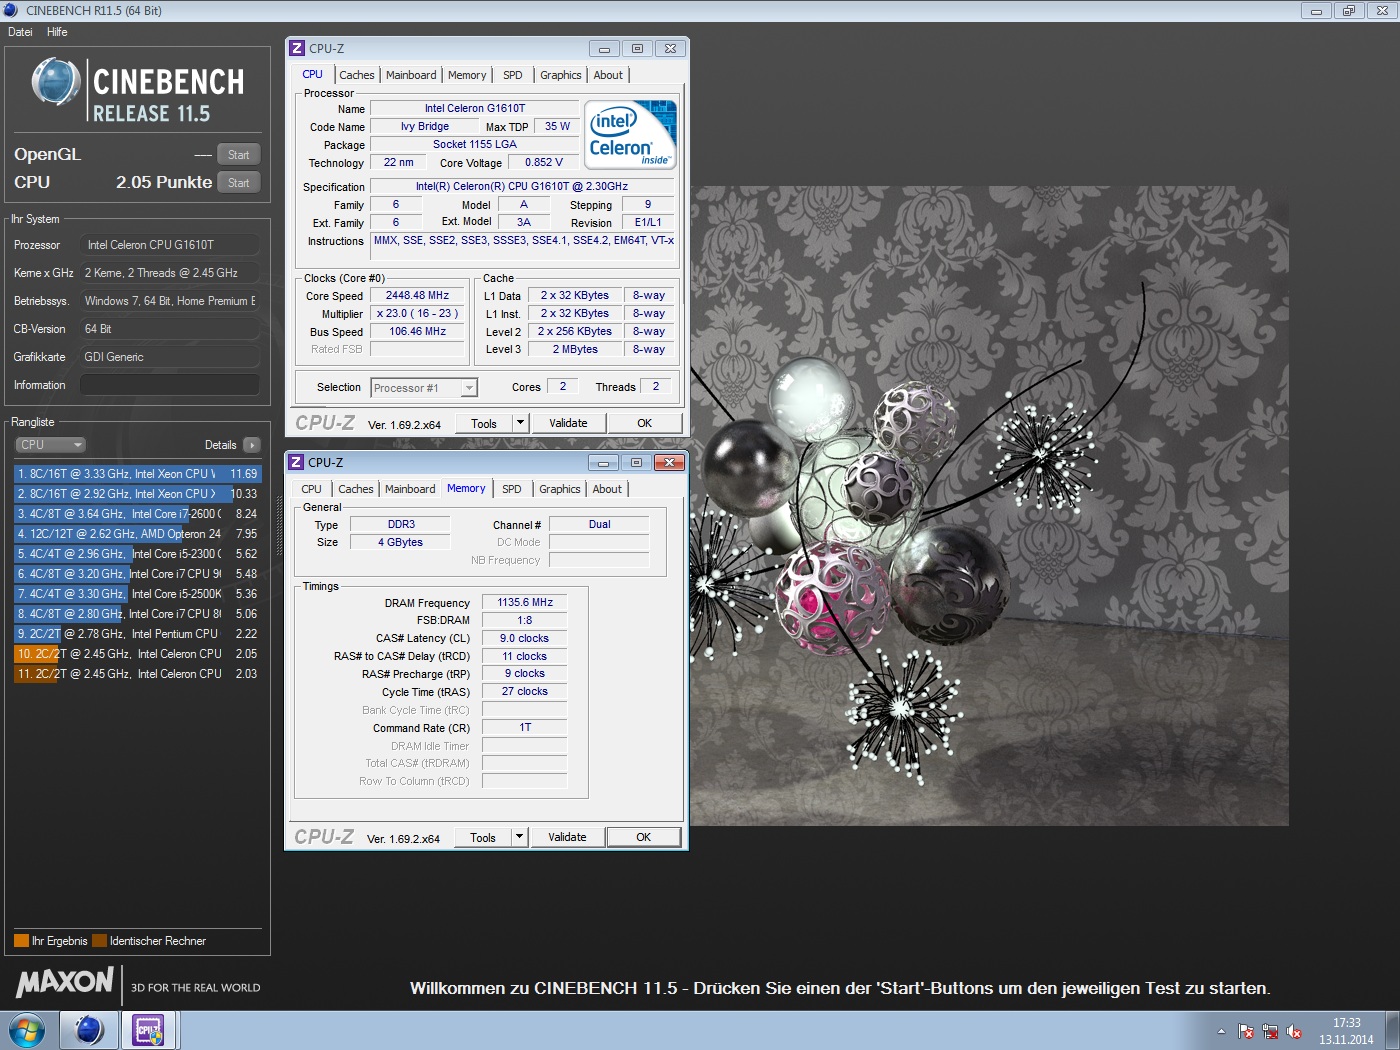Click muted volume speaker tray icon
Image resolution: width=1400 pixels, height=1050 pixels.
(x=1294, y=1031)
